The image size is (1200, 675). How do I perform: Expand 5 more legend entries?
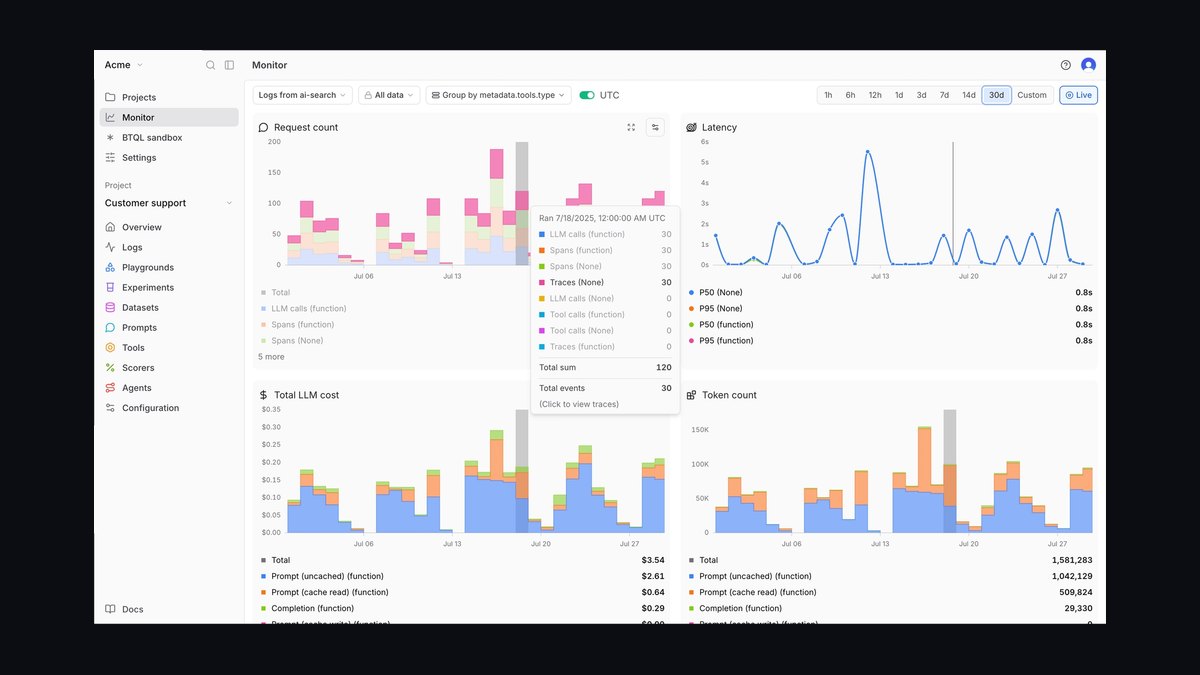271,356
